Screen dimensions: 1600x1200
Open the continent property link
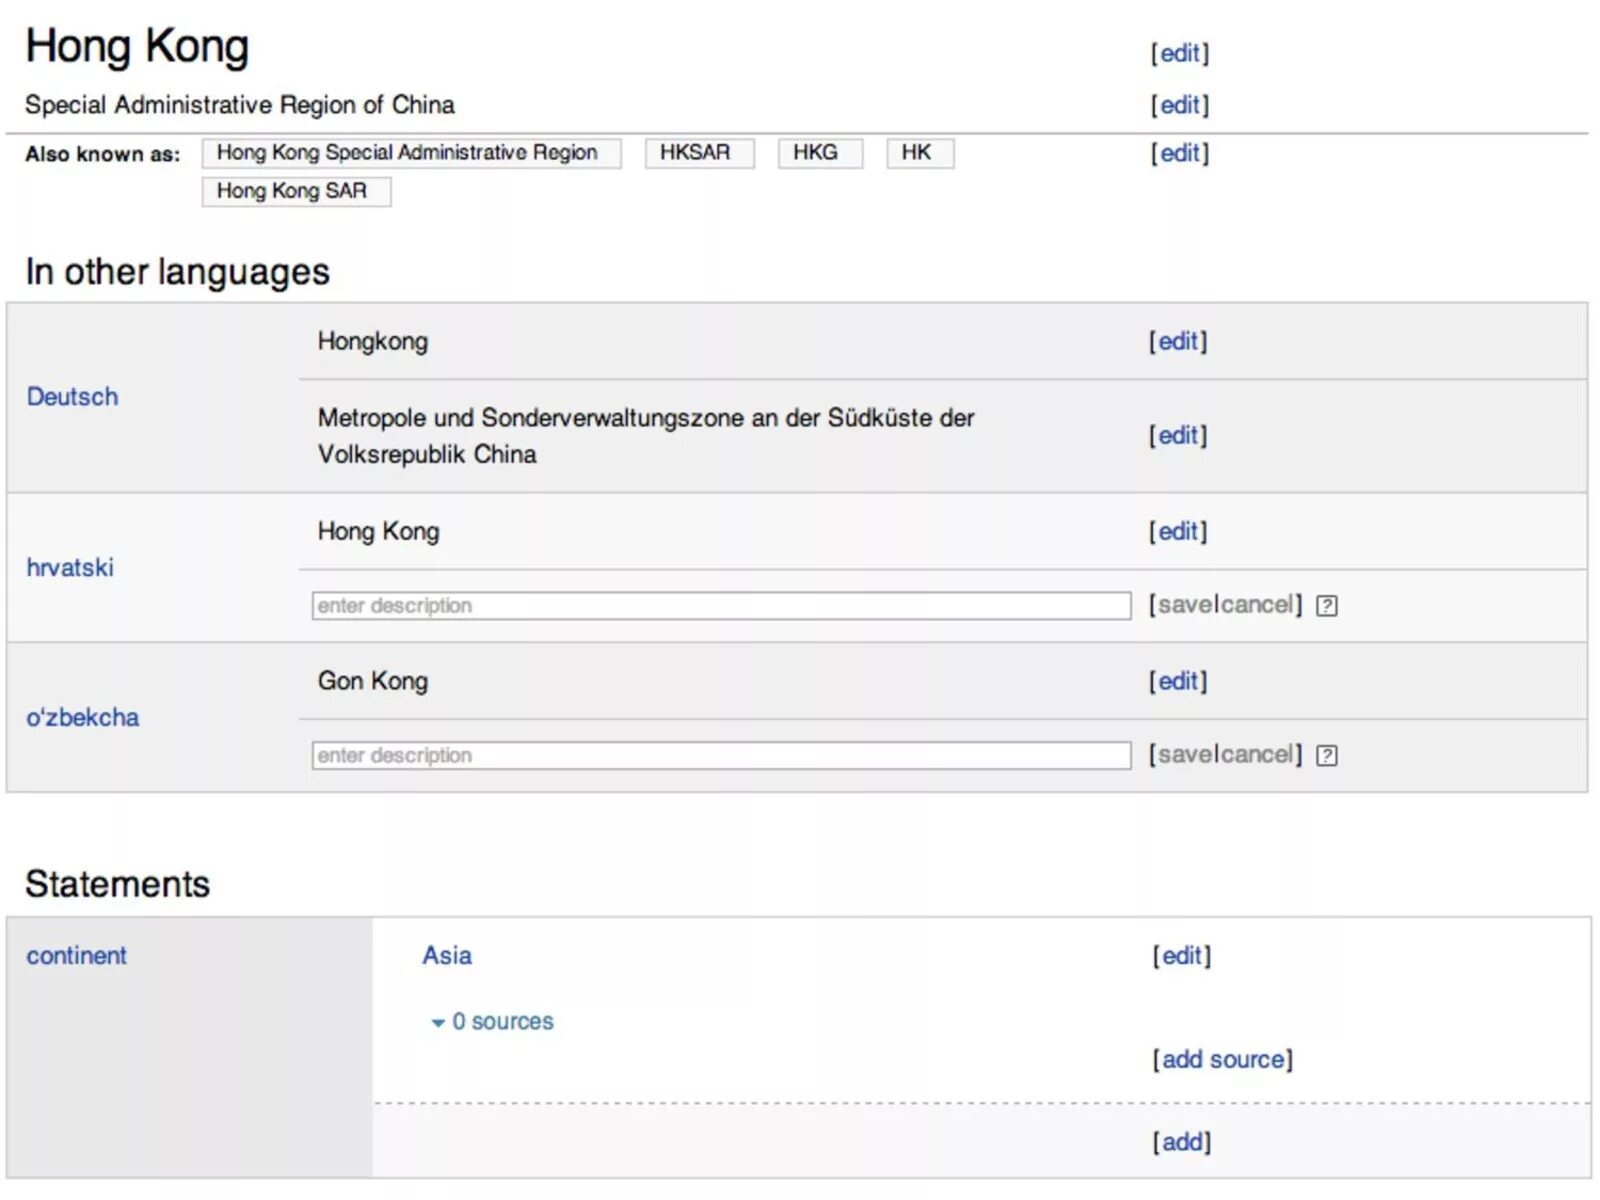pos(77,956)
